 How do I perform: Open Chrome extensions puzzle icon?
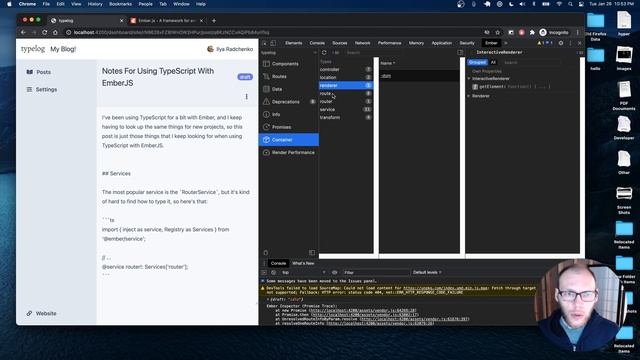tap(532, 32)
